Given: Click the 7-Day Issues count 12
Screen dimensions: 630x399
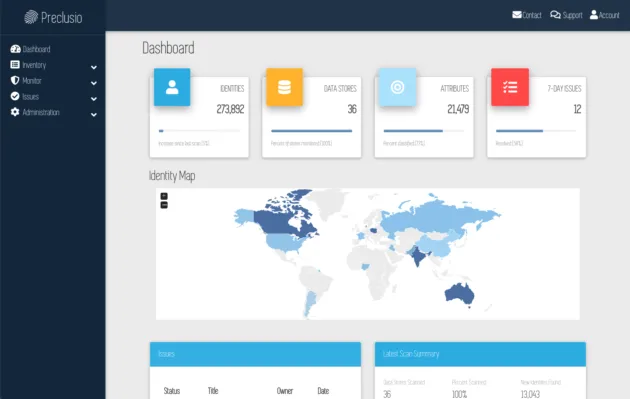Looking at the screenshot, I should (577, 109).
